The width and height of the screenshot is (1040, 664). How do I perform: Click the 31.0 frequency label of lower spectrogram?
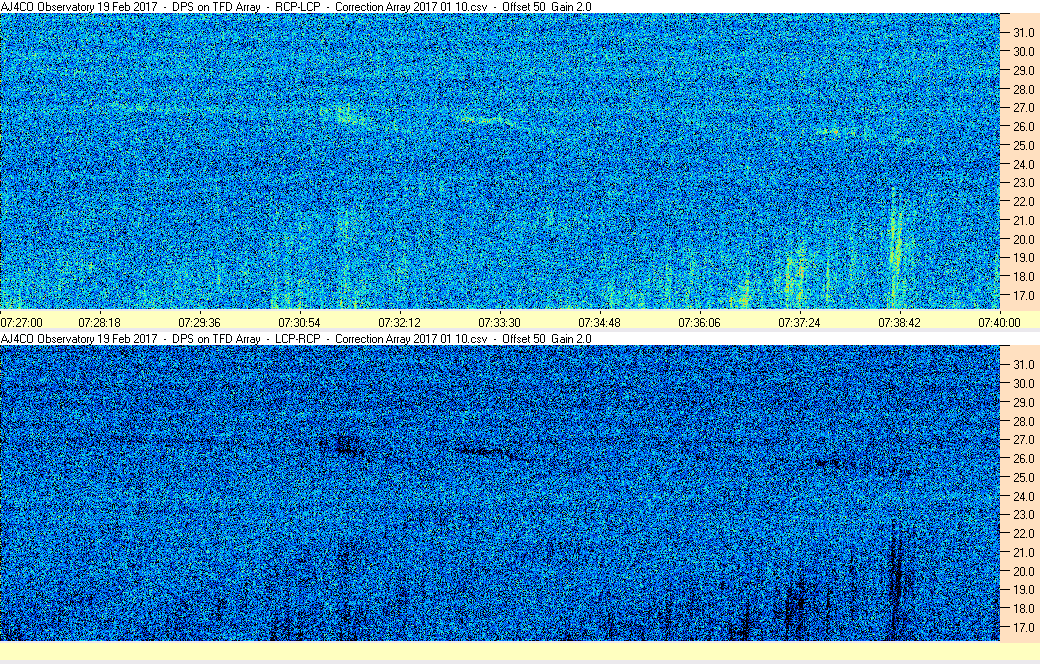pyautogui.click(x=1023, y=365)
